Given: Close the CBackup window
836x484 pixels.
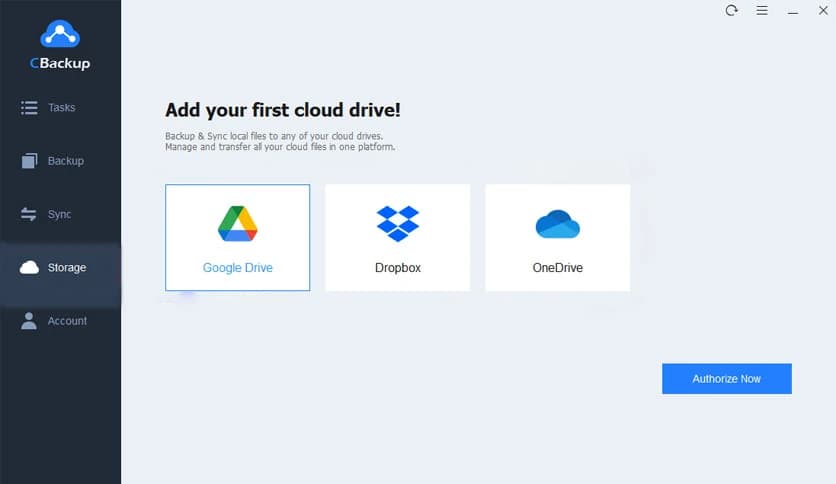Looking at the screenshot, I should (823, 10).
